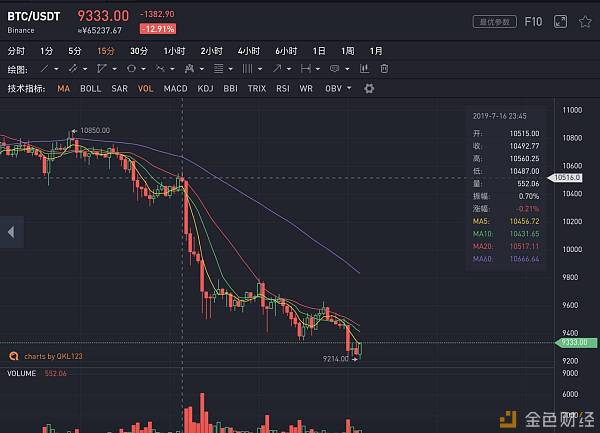Open dropdown arrow beside line tool

(56, 69)
